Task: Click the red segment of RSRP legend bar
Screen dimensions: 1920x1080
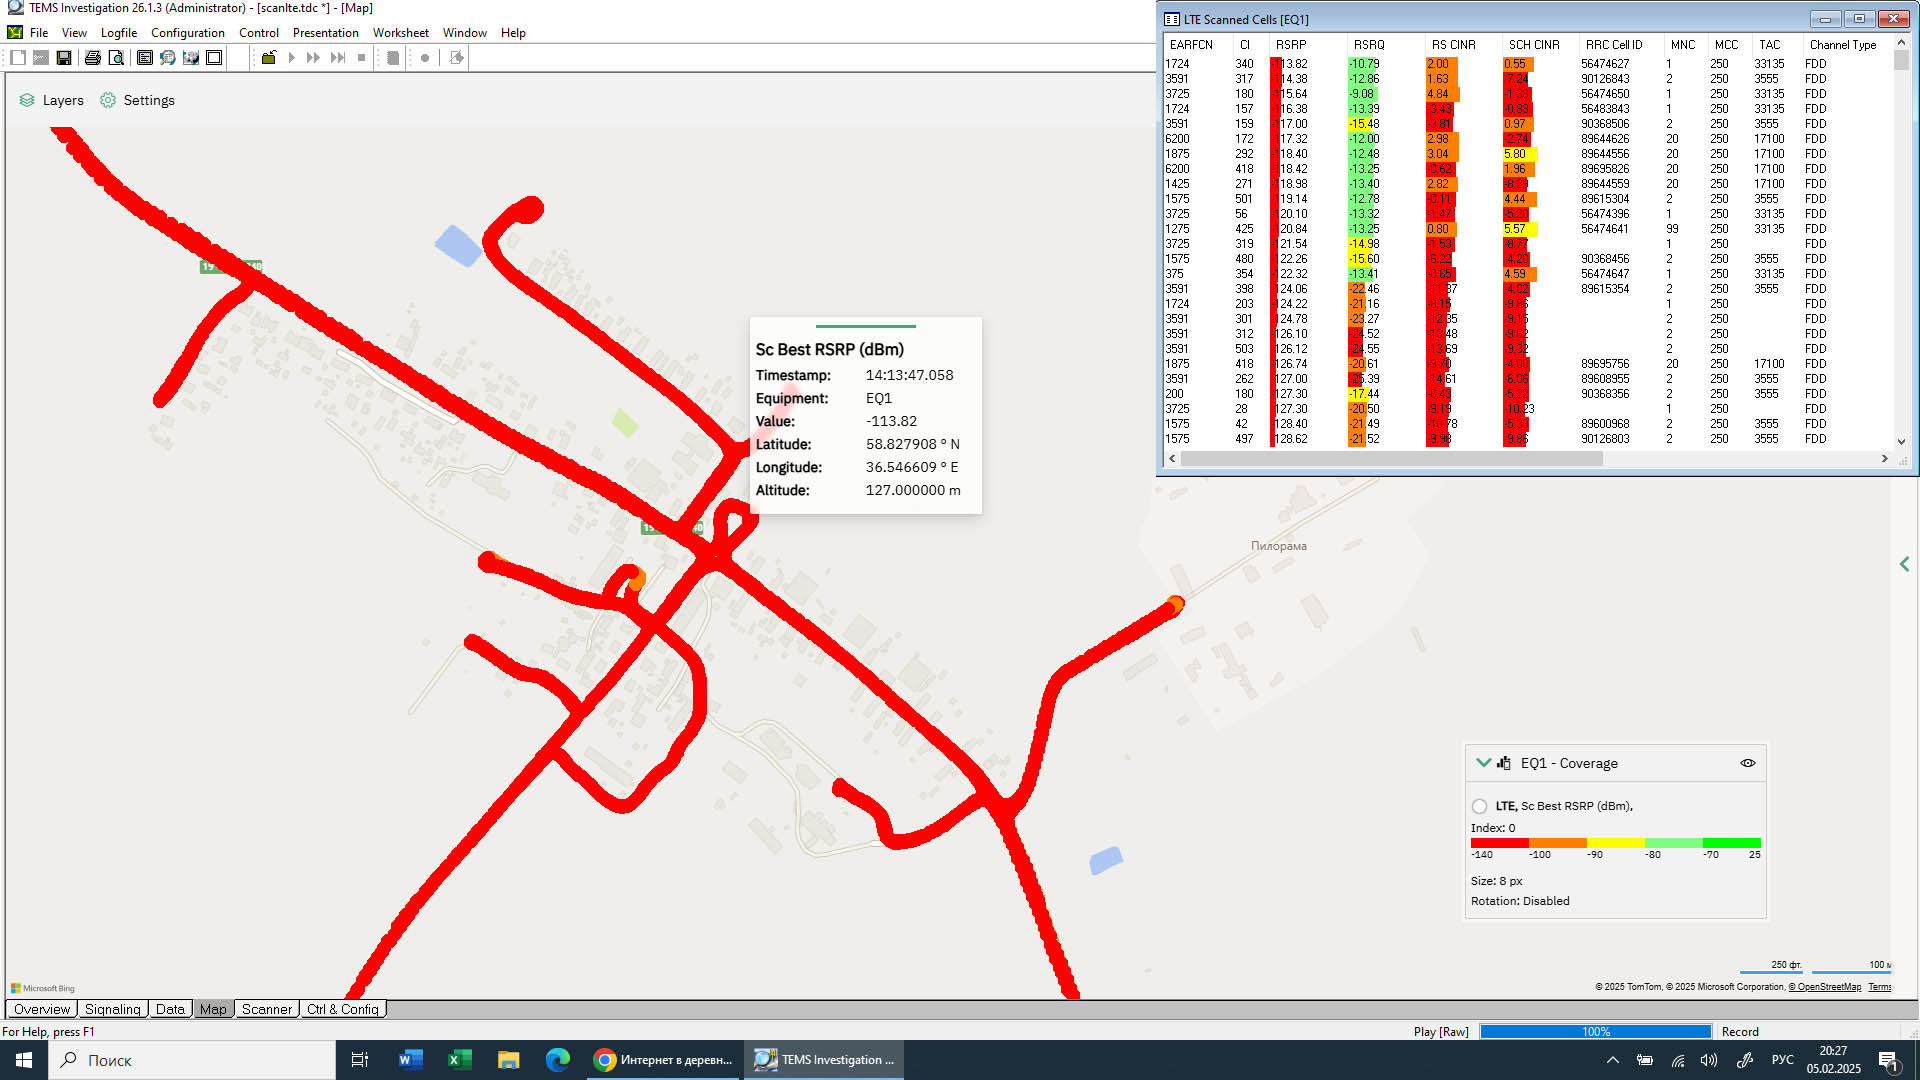Action: click(x=1499, y=843)
